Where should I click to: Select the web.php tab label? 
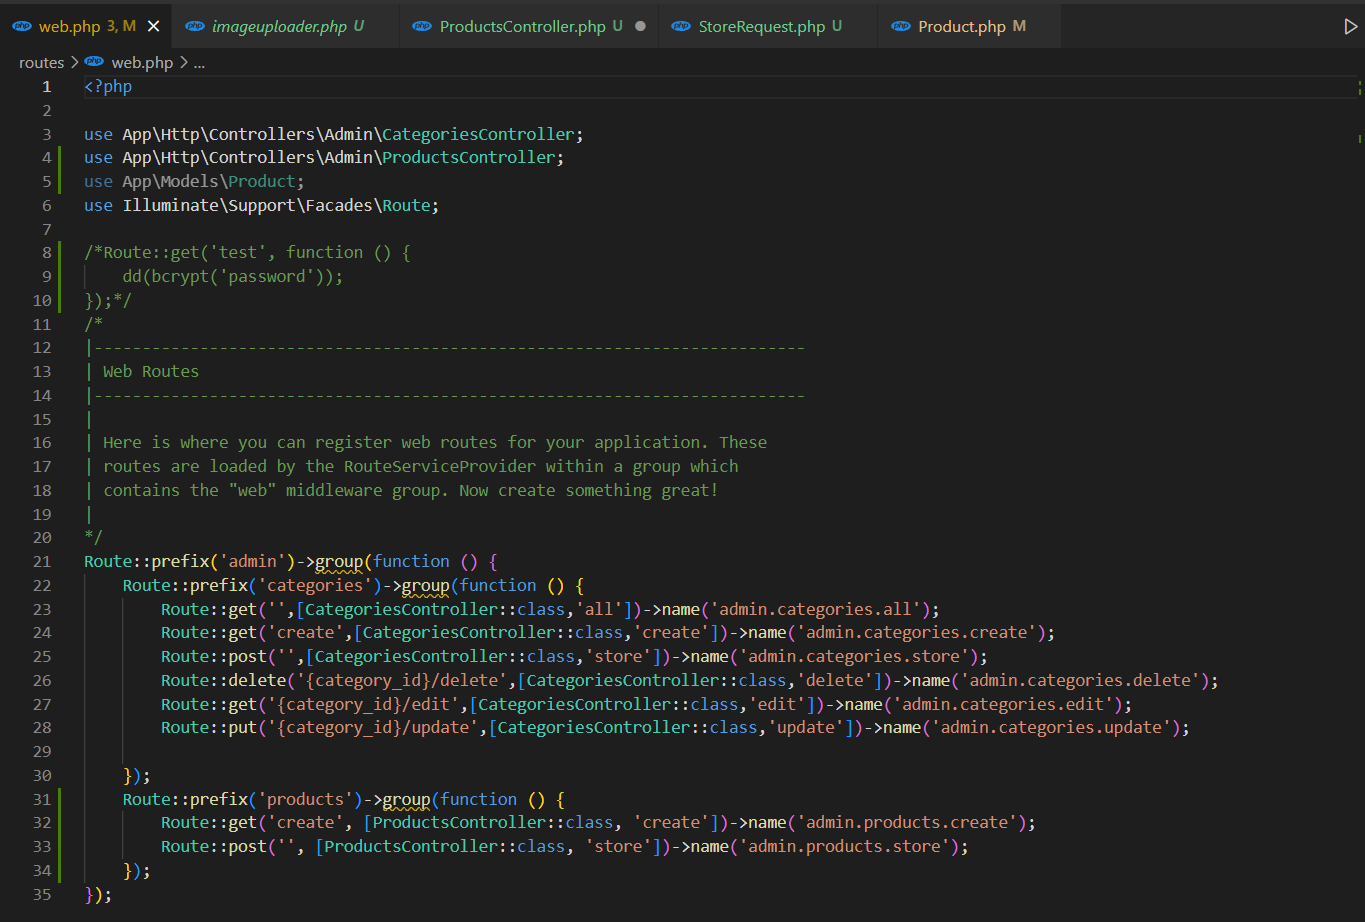70,26
